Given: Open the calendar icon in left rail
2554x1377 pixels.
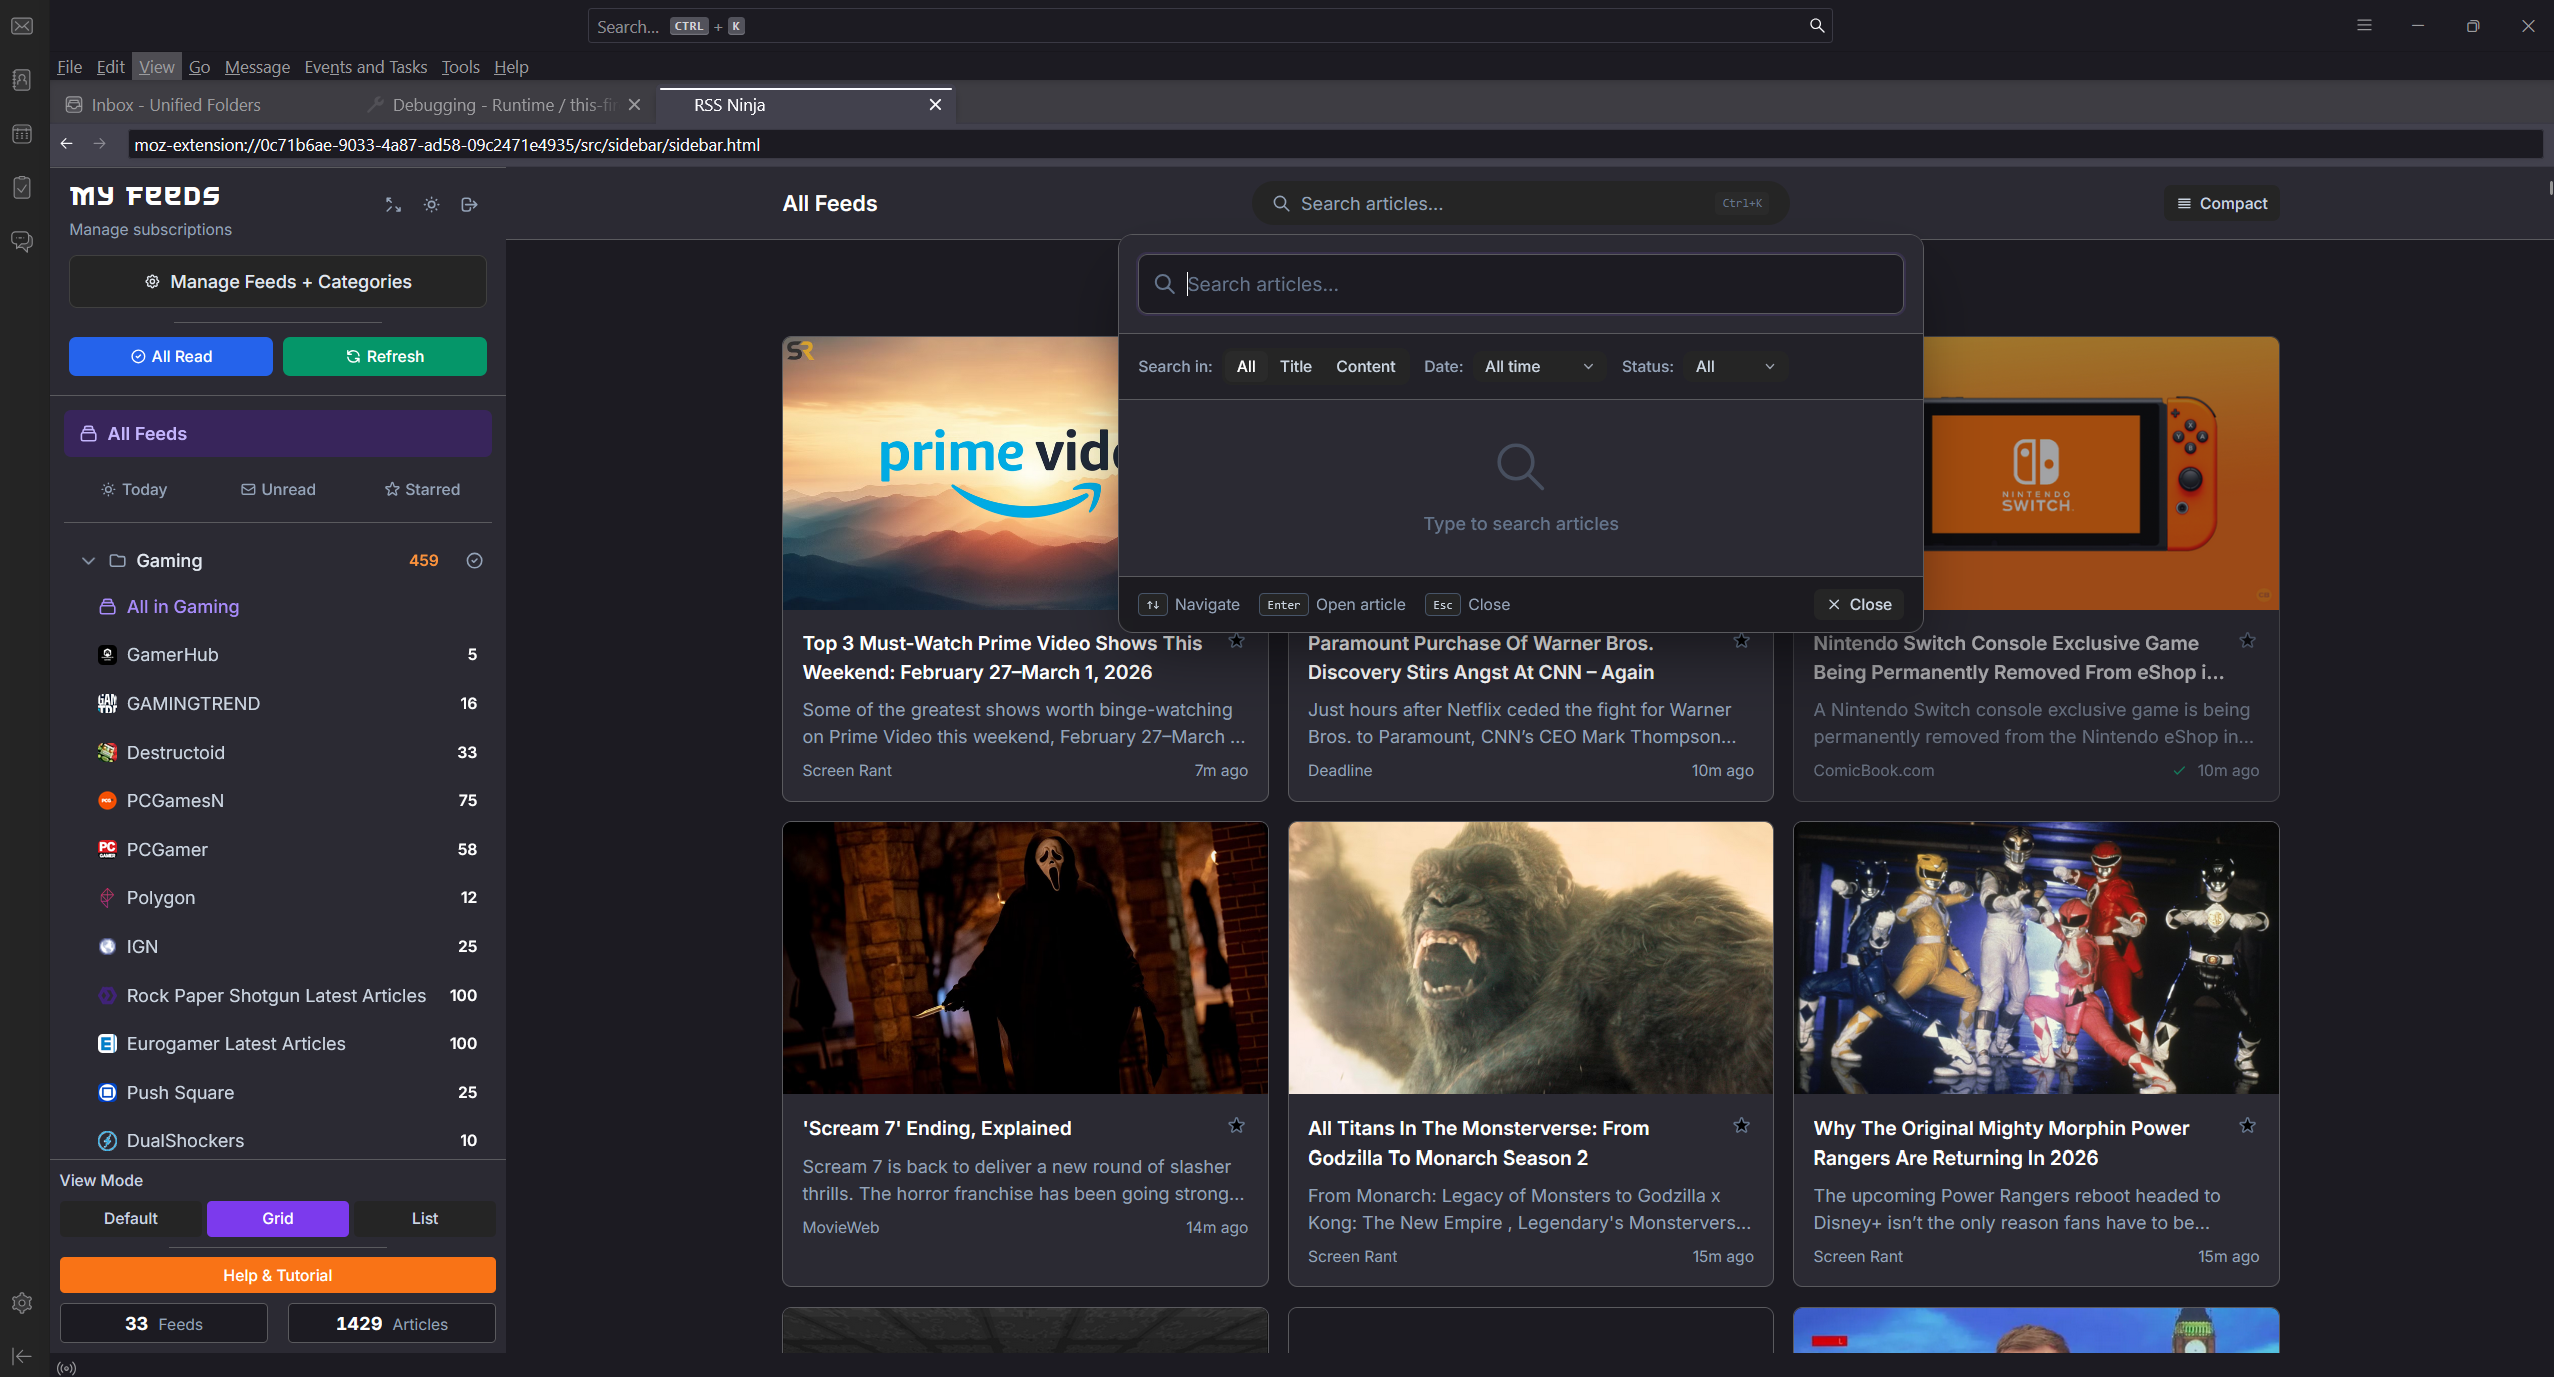Looking at the screenshot, I should tap(22, 134).
